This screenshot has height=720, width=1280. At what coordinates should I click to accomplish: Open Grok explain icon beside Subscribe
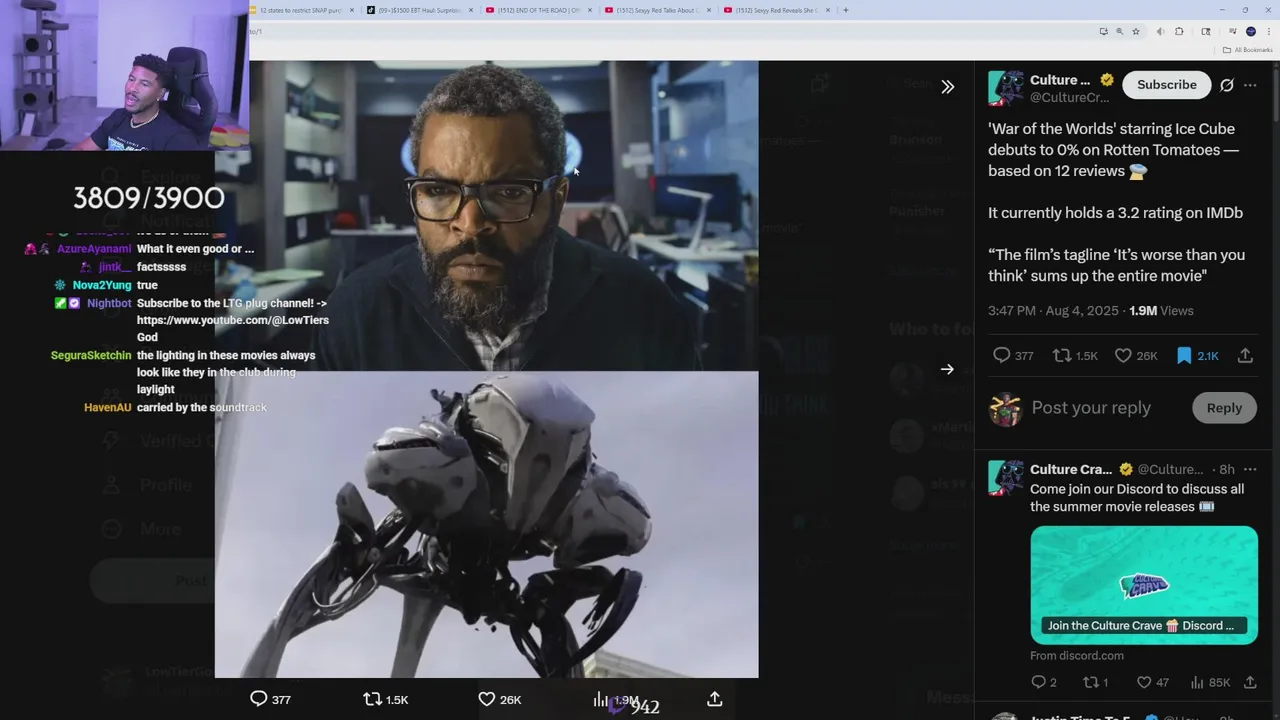1227,85
